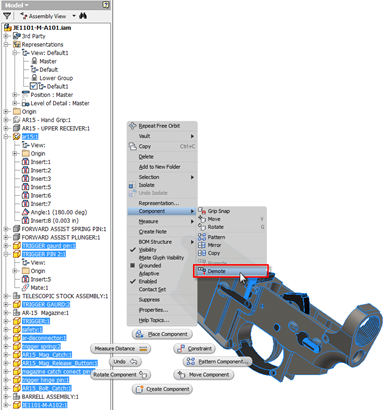Select Insert:8 (0.003 in) constraint
387x410 pixels.
(x=55, y=220)
